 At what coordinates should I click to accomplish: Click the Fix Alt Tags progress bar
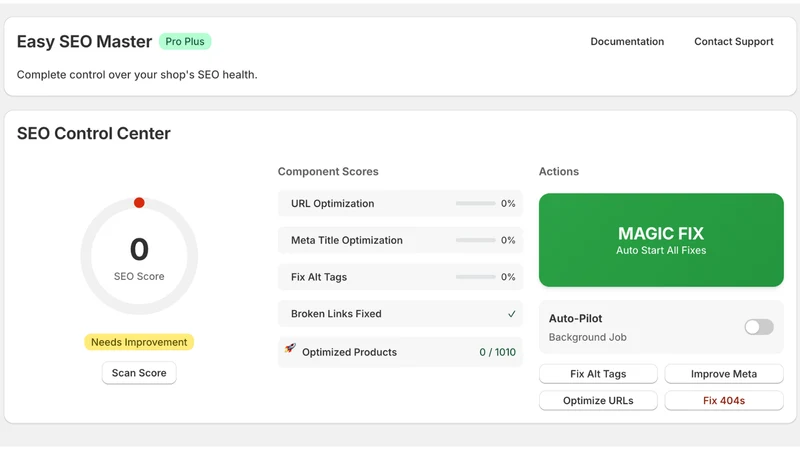point(476,277)
